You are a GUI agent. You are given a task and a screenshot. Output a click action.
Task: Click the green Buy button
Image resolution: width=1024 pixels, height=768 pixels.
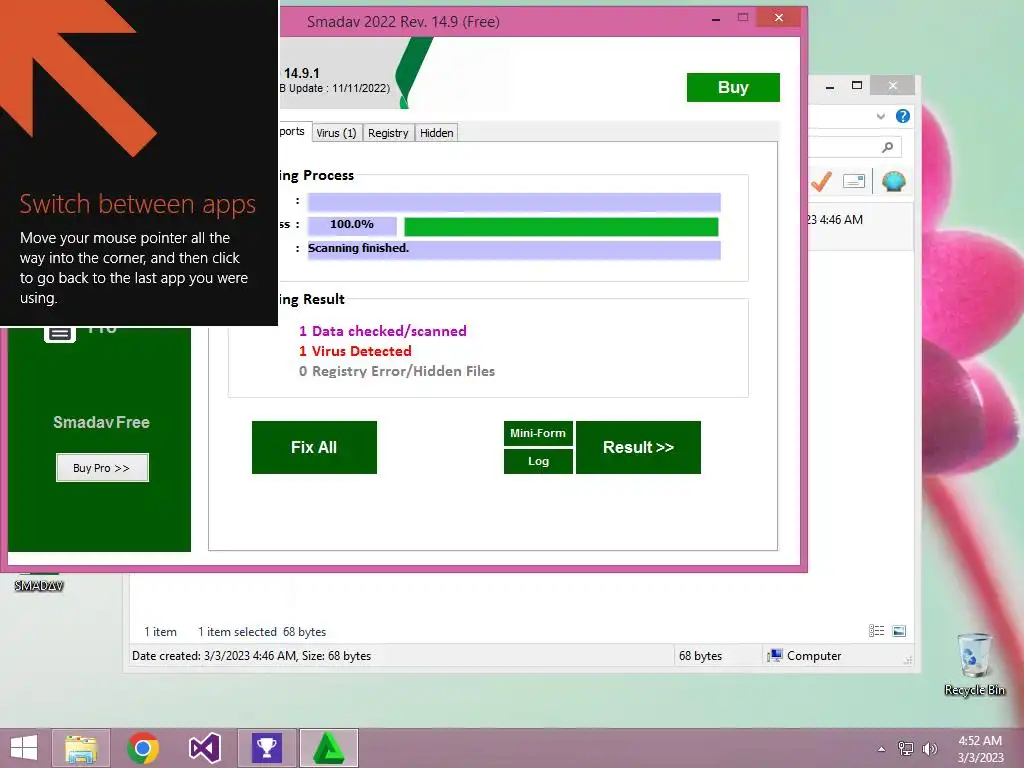click(733, 88)
